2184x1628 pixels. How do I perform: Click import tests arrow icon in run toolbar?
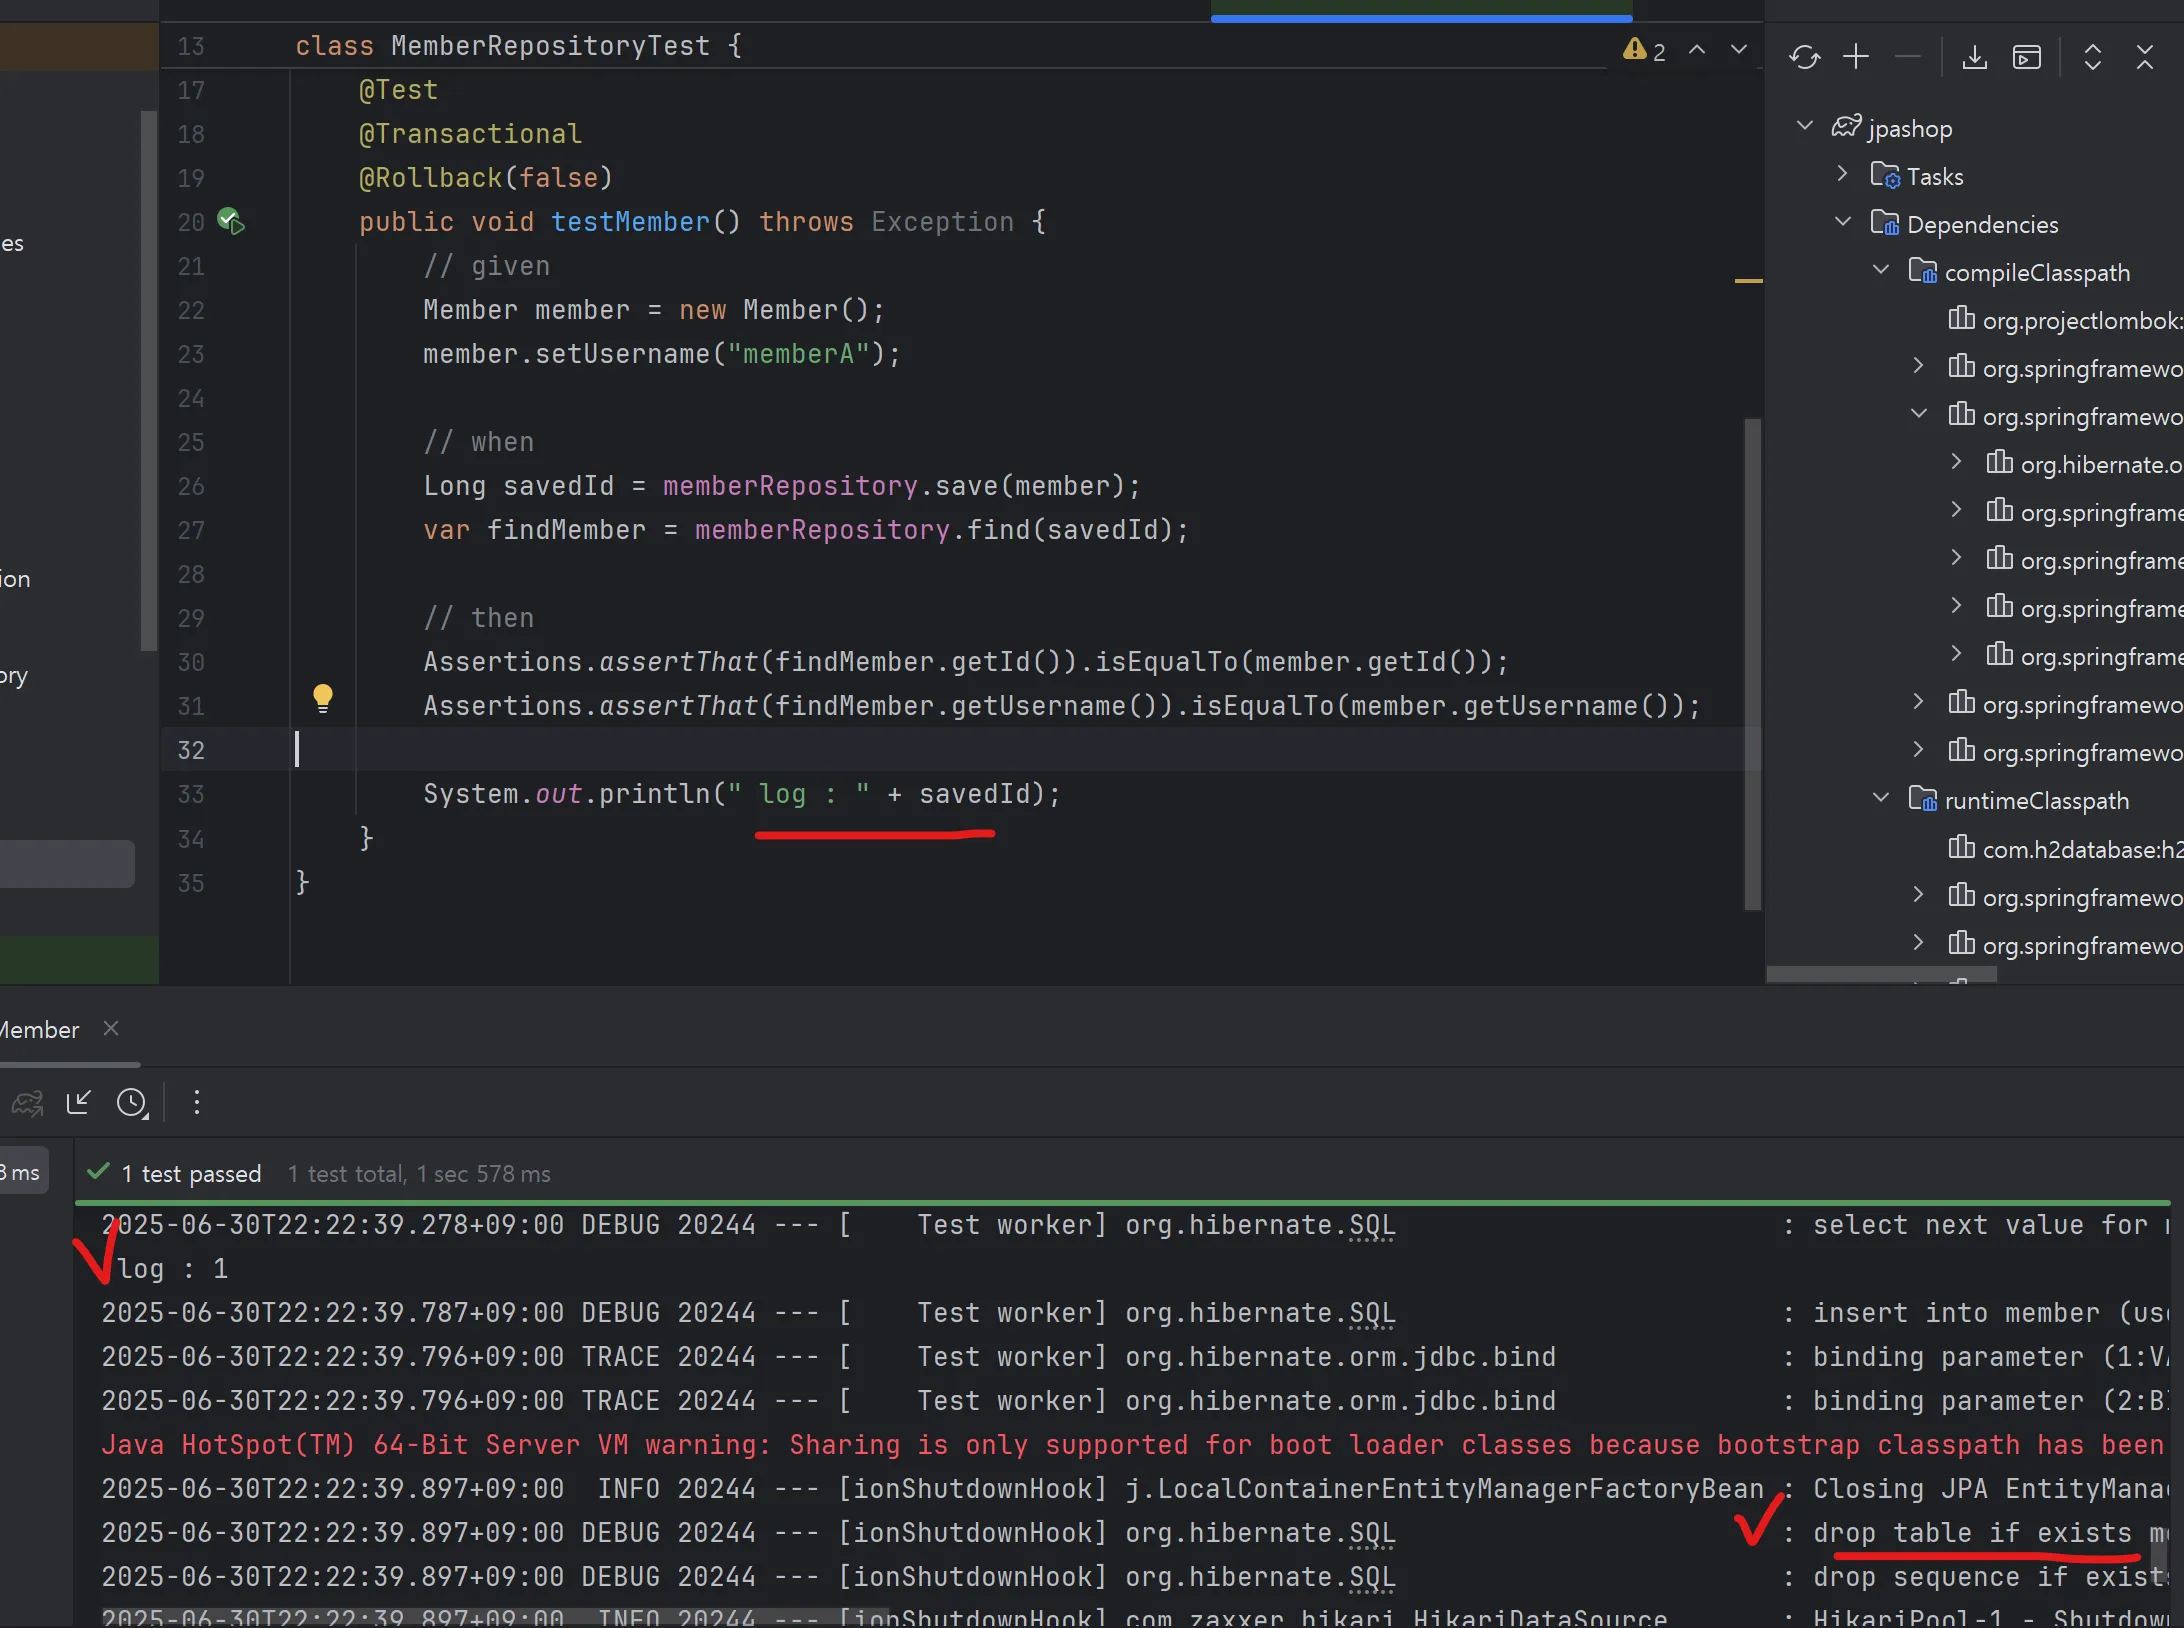point(78,1103)
